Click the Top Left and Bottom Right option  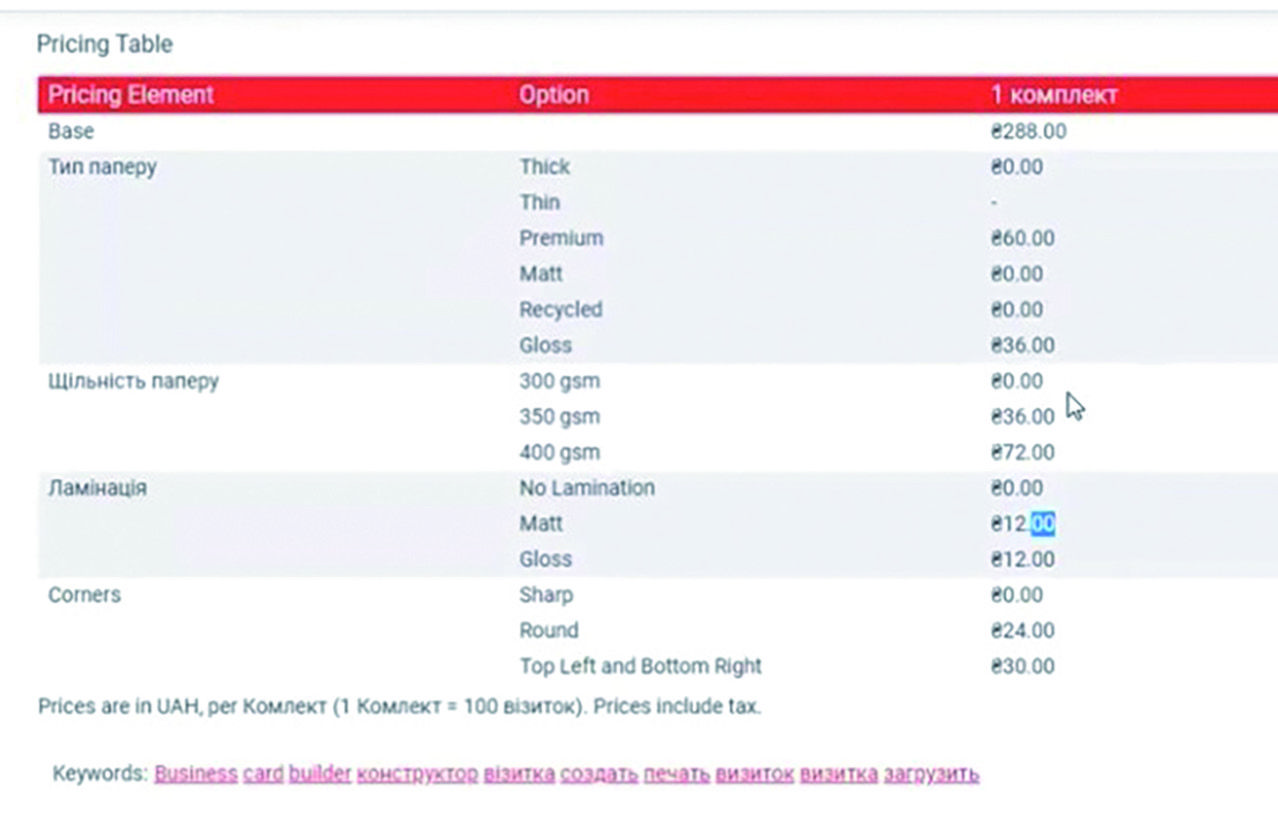point(640,666)
